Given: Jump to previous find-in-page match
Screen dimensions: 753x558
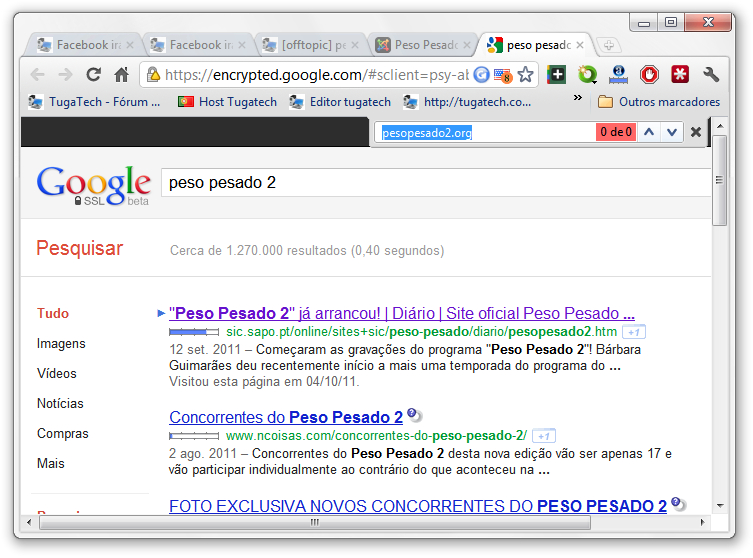Looking at the screenshot, I should tap(649, 132).
